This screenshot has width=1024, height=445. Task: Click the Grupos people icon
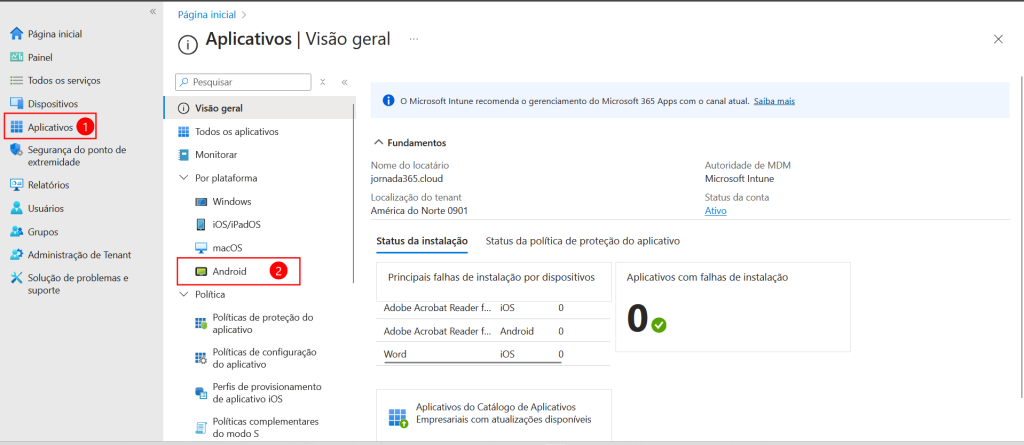[17, 232]
